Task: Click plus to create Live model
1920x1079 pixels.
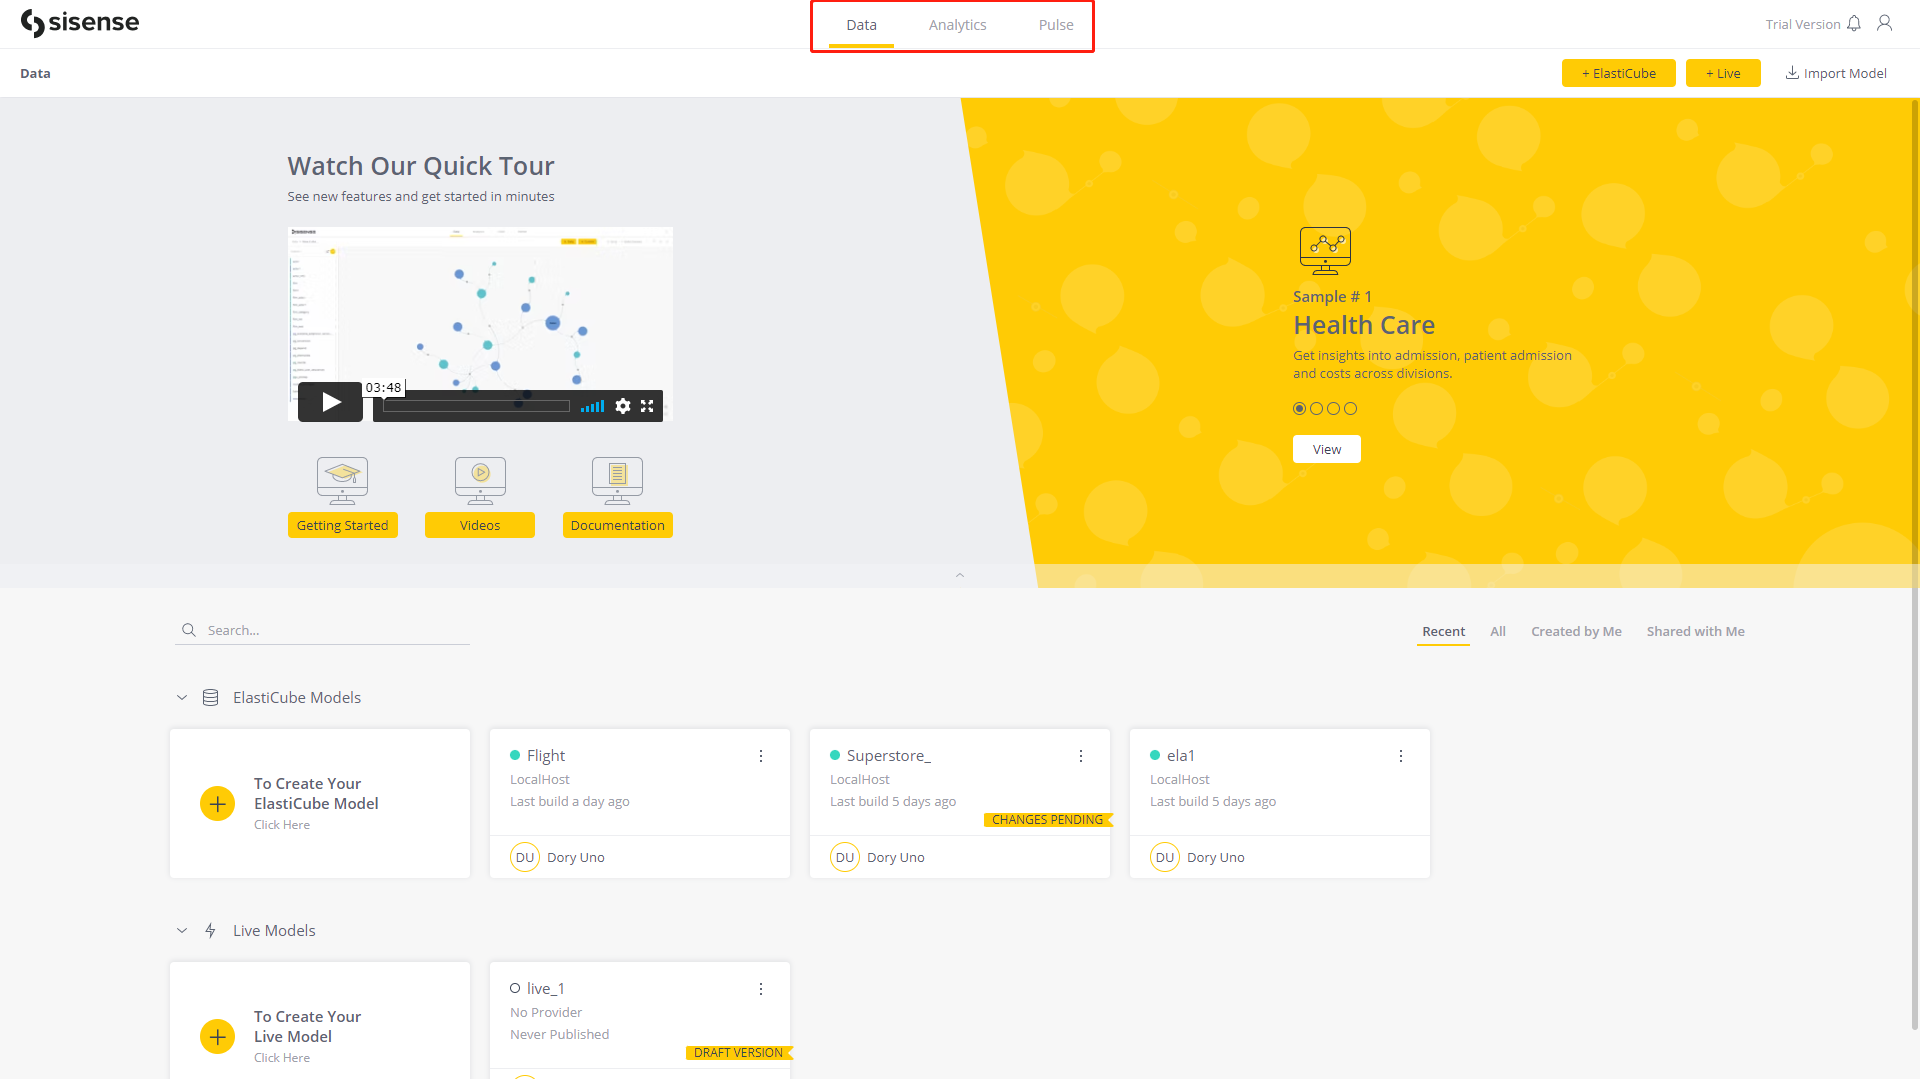Action: point(217,1037)
